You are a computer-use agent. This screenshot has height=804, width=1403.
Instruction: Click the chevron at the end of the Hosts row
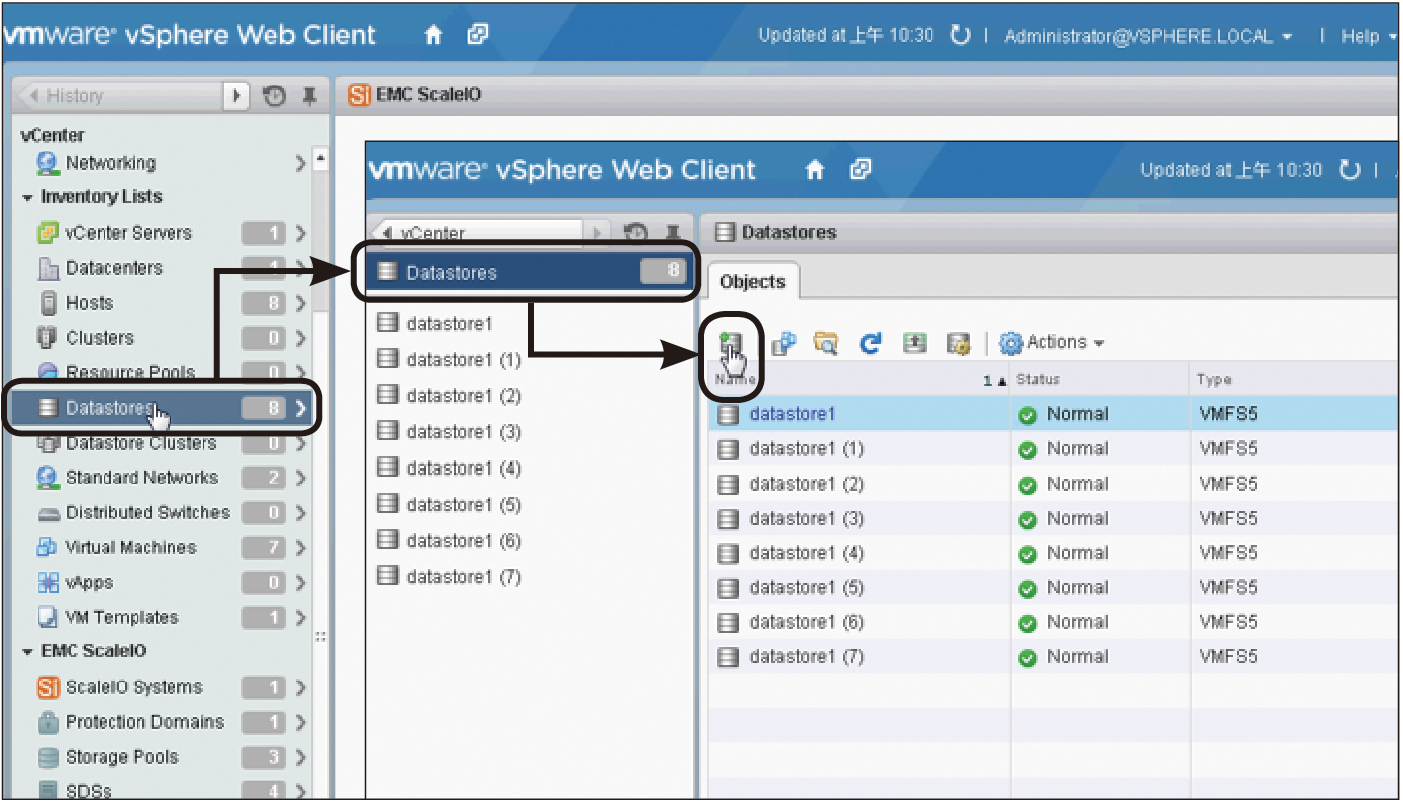(300, 303)
